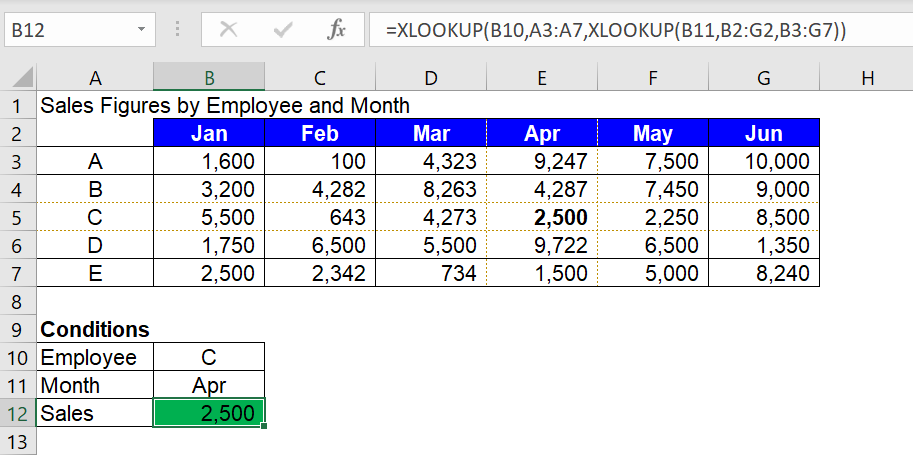Select row 12 header
Image resolution: width=913 pixels, height=455 pixels.
click(18, 414)
